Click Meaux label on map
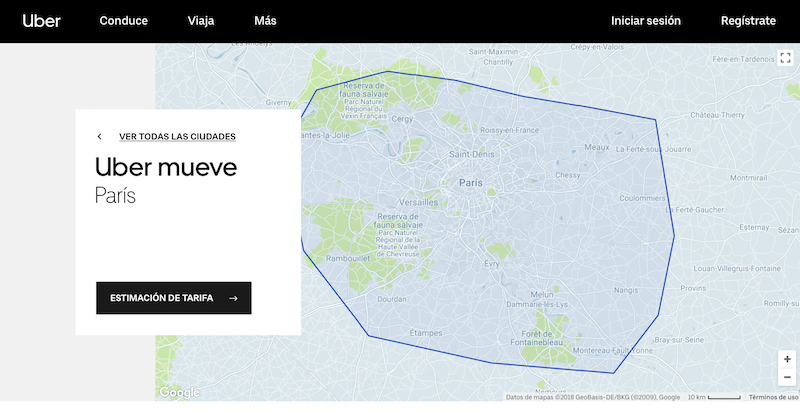The height and width of the screenshot is (411, 800). click(597, 147)
